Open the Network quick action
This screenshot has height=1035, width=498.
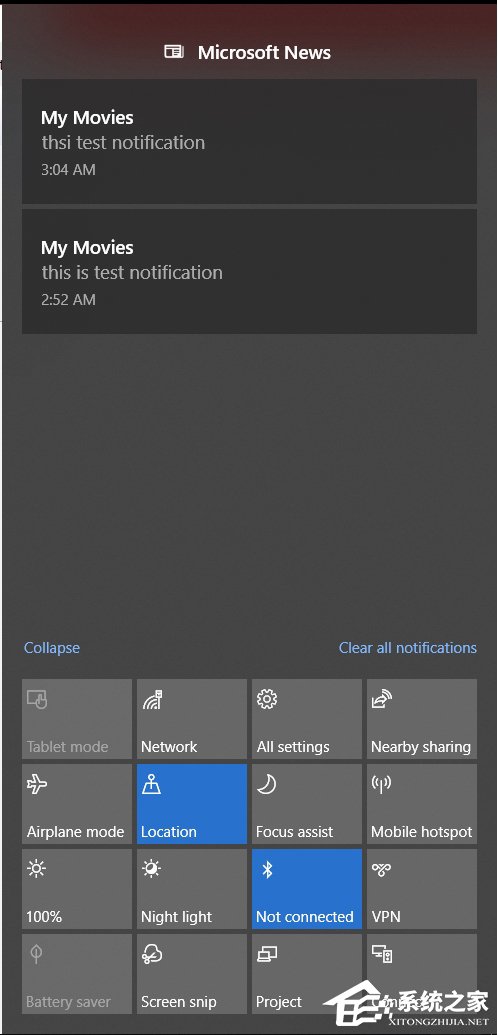(192, 719)
